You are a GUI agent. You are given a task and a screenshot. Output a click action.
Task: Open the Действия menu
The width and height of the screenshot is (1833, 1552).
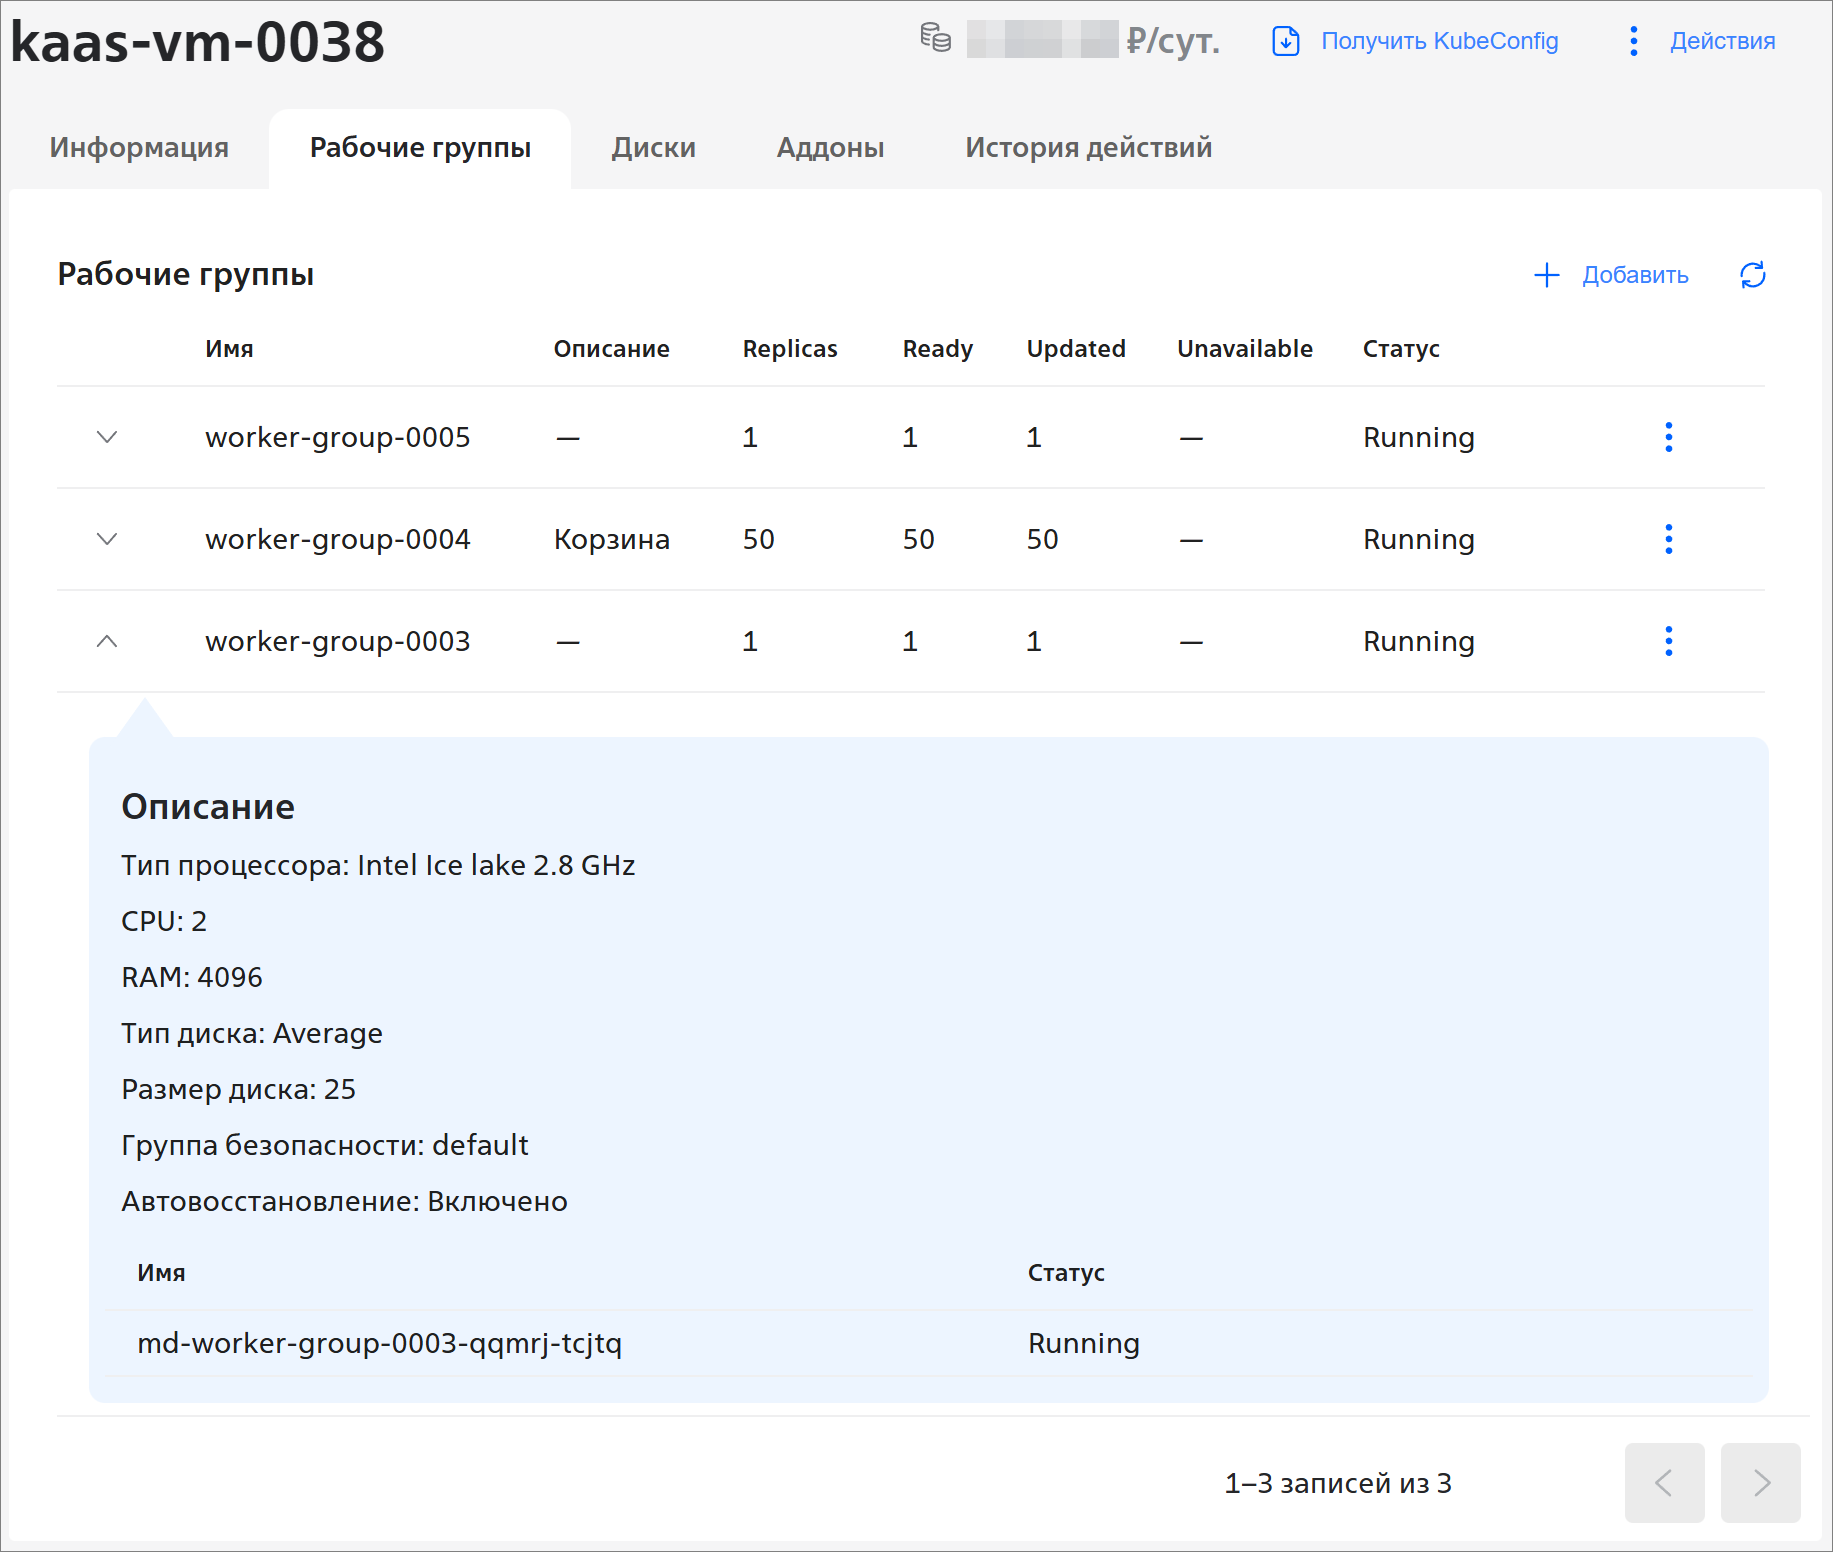pos(1722,41)
